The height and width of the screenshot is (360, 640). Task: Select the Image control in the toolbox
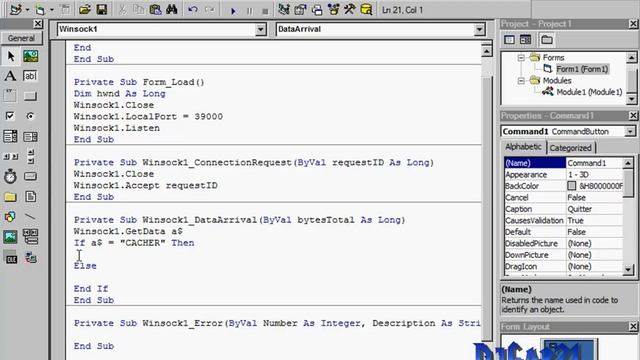[11, 237]
